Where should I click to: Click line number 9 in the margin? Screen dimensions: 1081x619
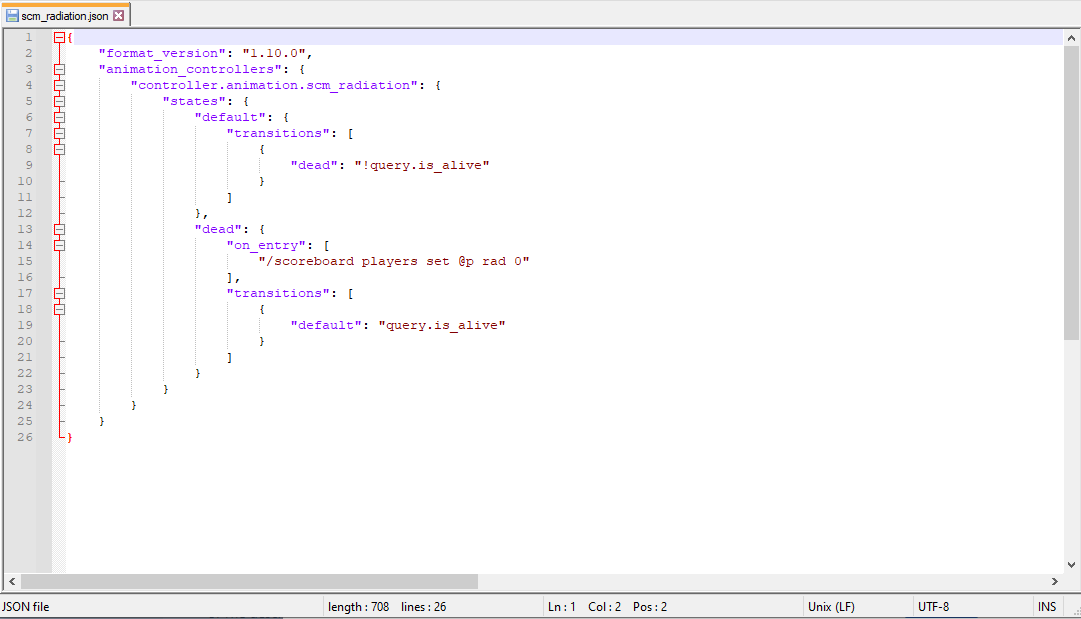tap(28, 165)
